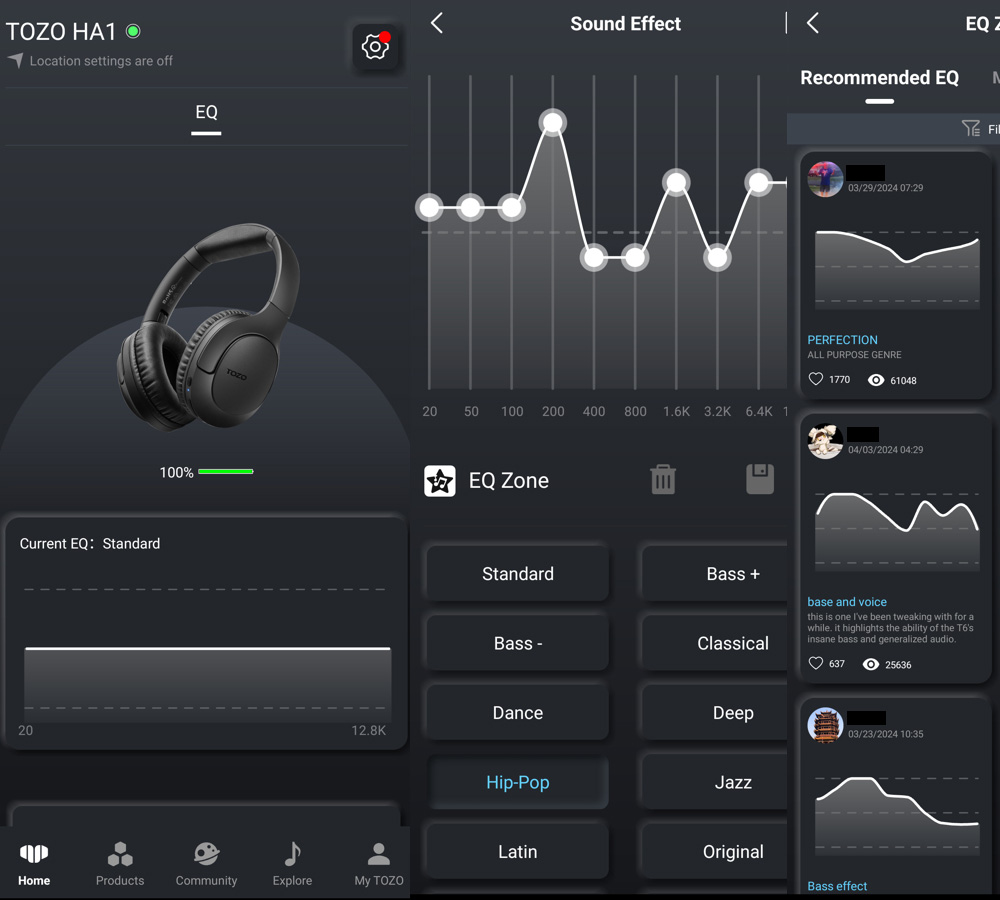Click the 400 Hz slider handle
The height and width of the screenshot is (900, 1000).
tap(594, 258)
